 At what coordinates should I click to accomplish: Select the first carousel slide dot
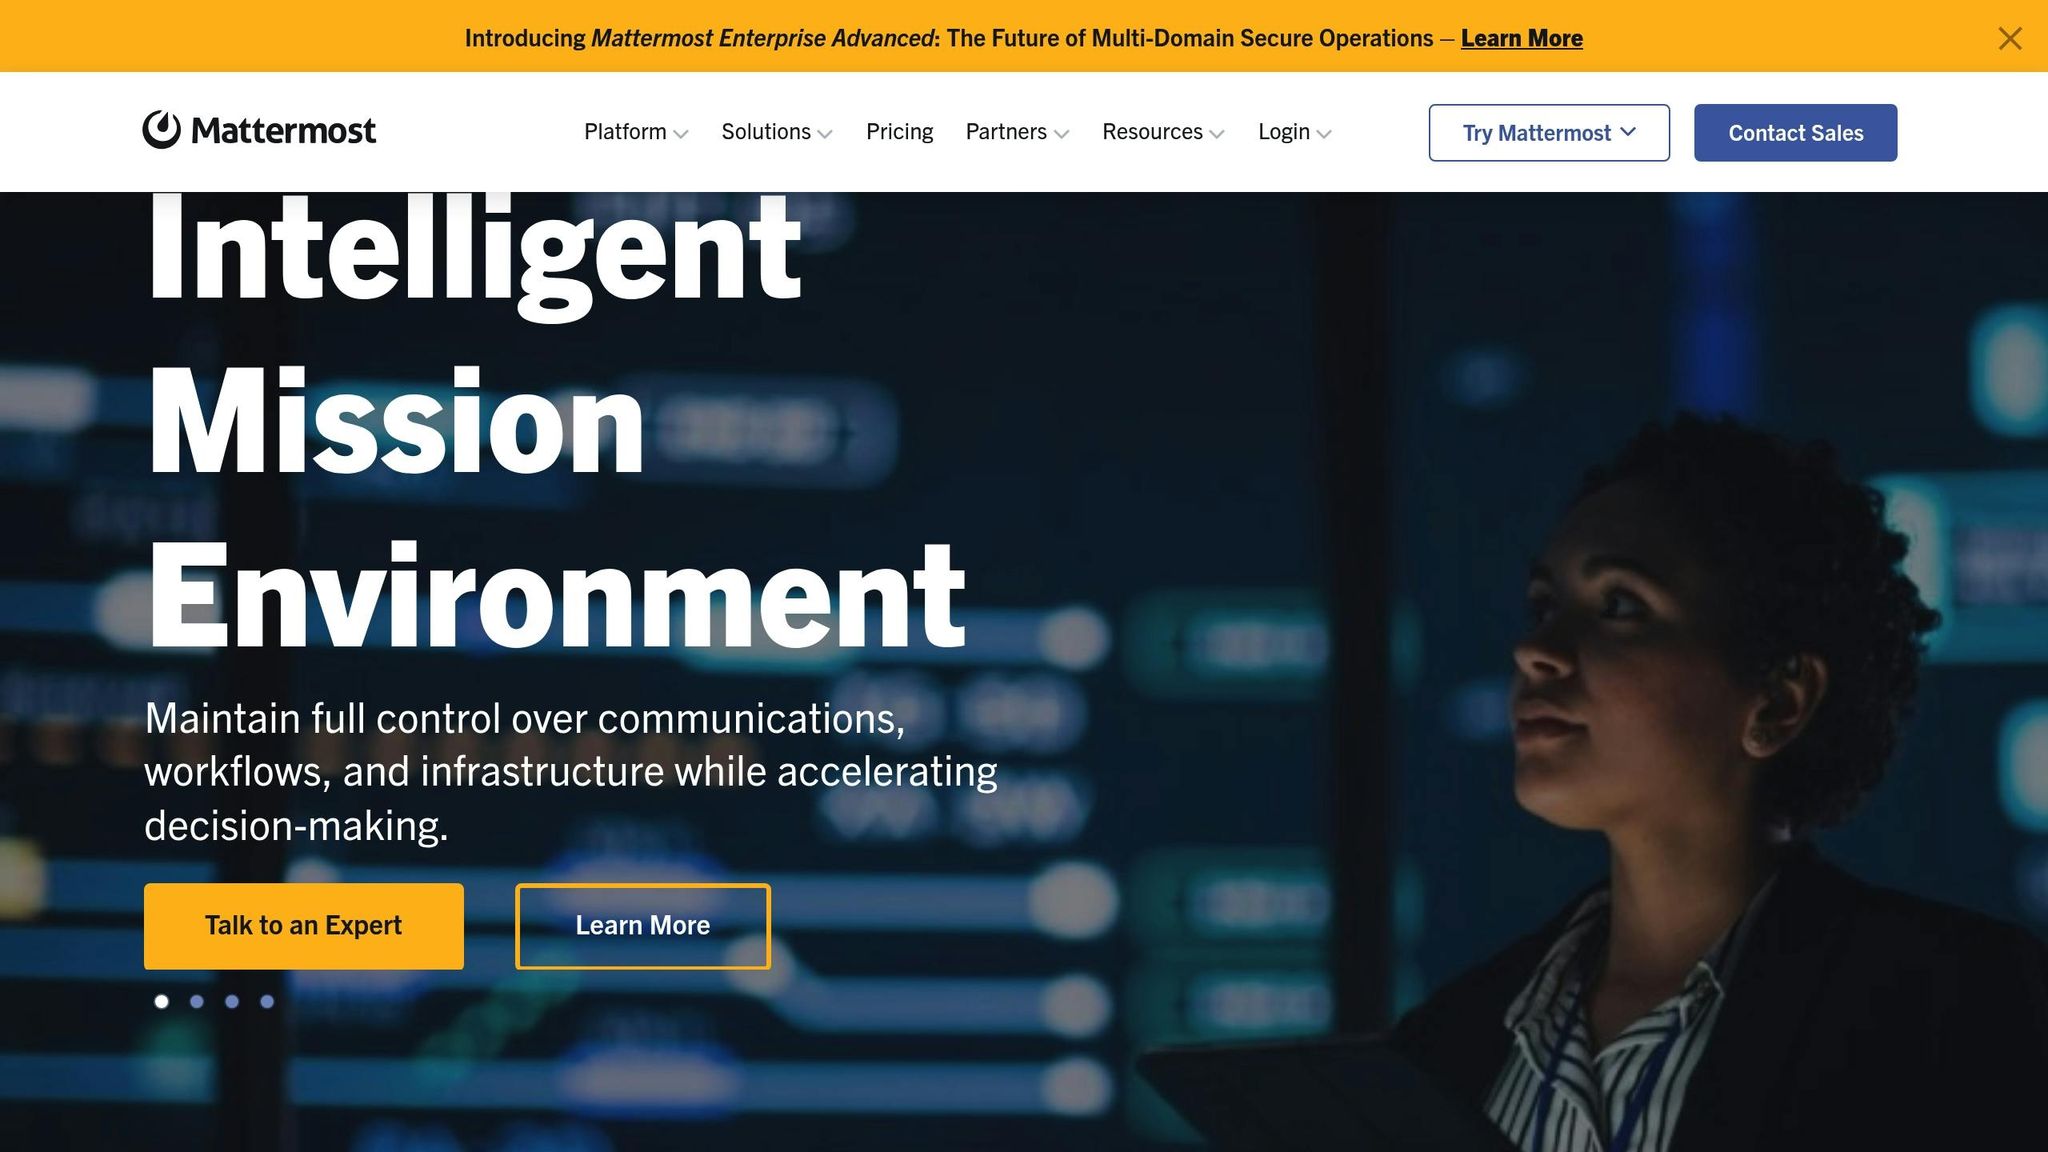pos(161,1001)
